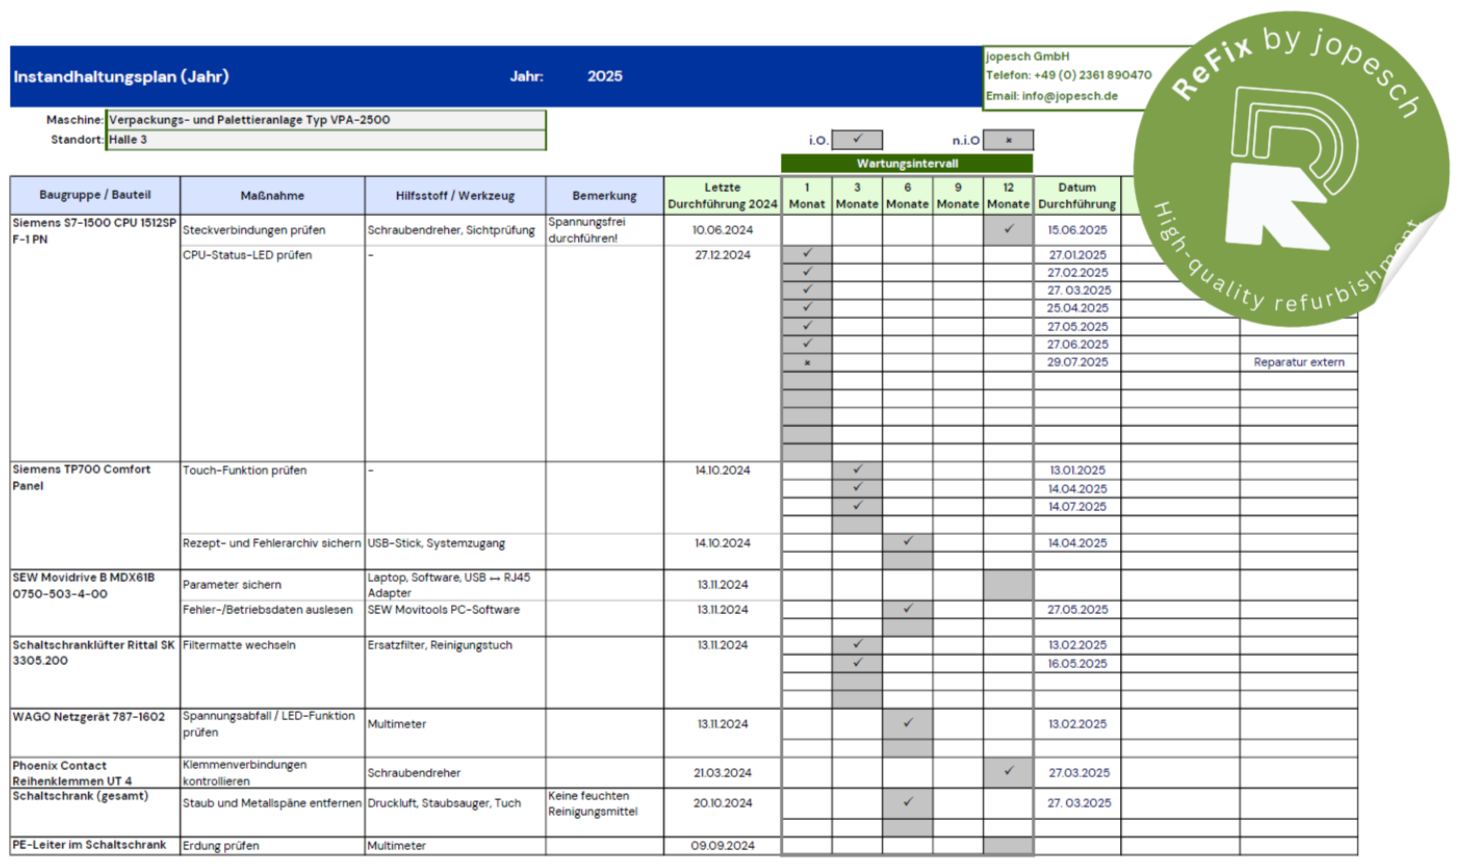The height and width of the screenshot is (868, 1461).
Task: Select the 'Datum Durchführung' column header
Action: (x=1077, y=195)
